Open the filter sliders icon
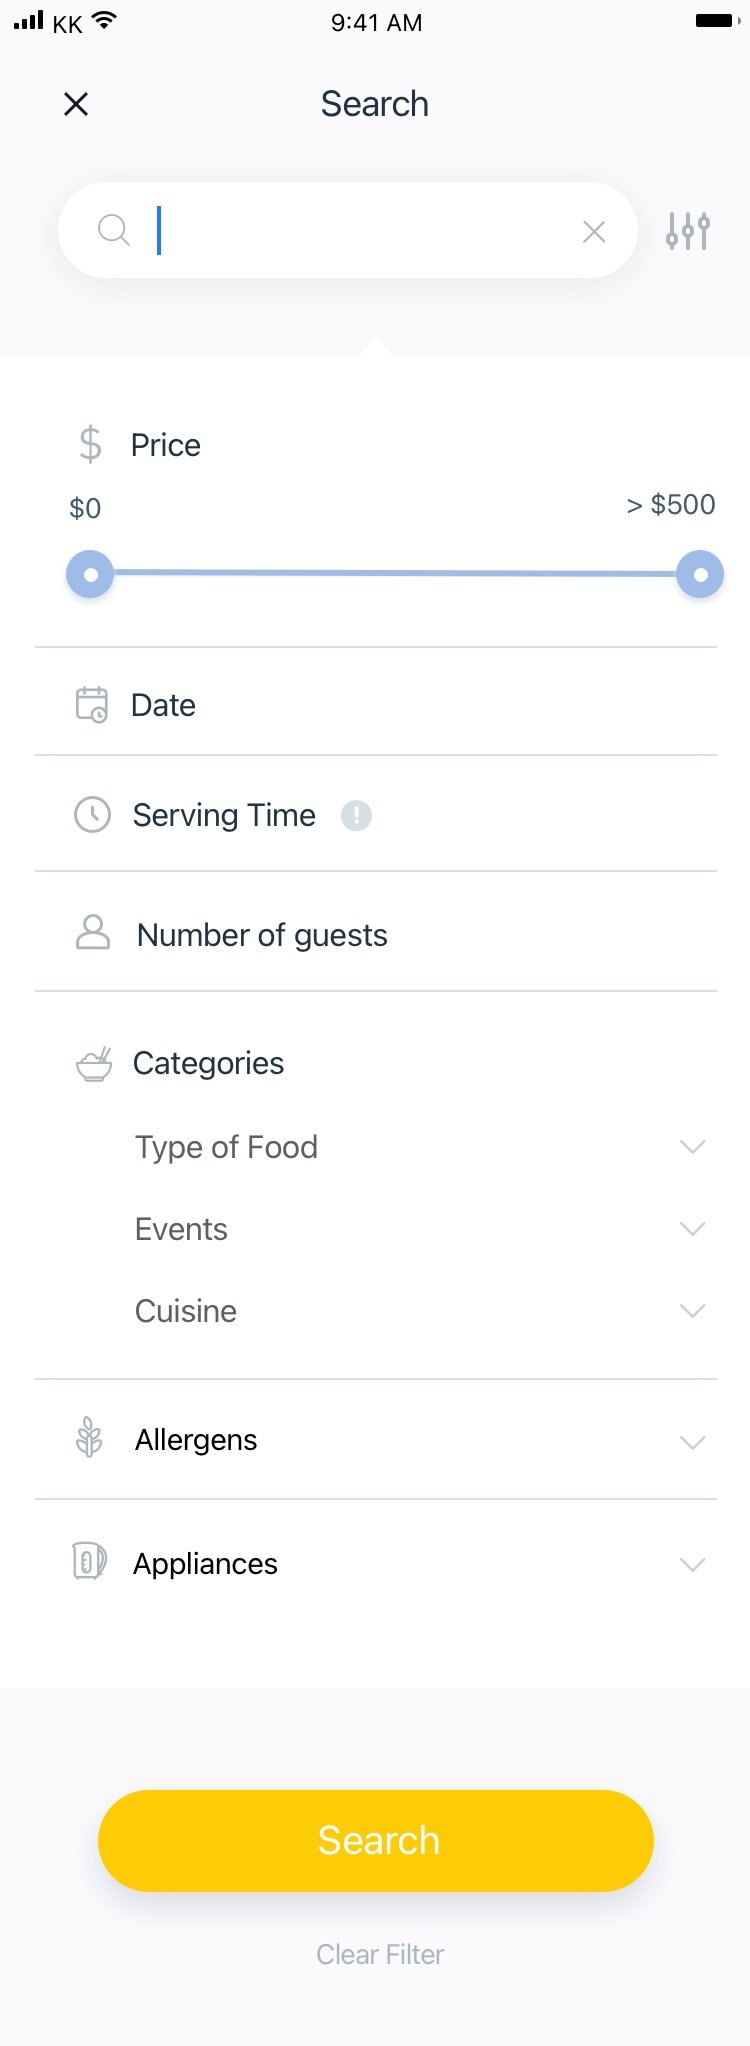Viewport: 750px width, 2046px height. point(688,231)
